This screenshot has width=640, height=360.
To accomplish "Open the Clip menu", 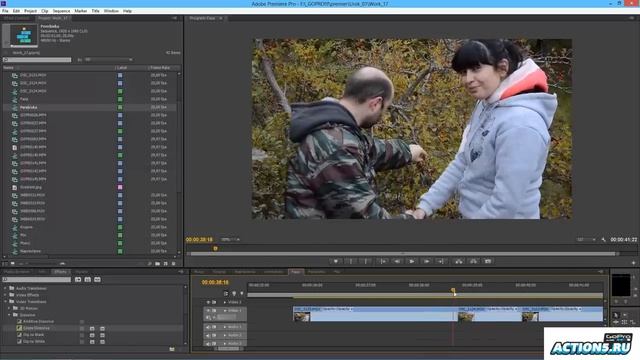I will (44, 11).
